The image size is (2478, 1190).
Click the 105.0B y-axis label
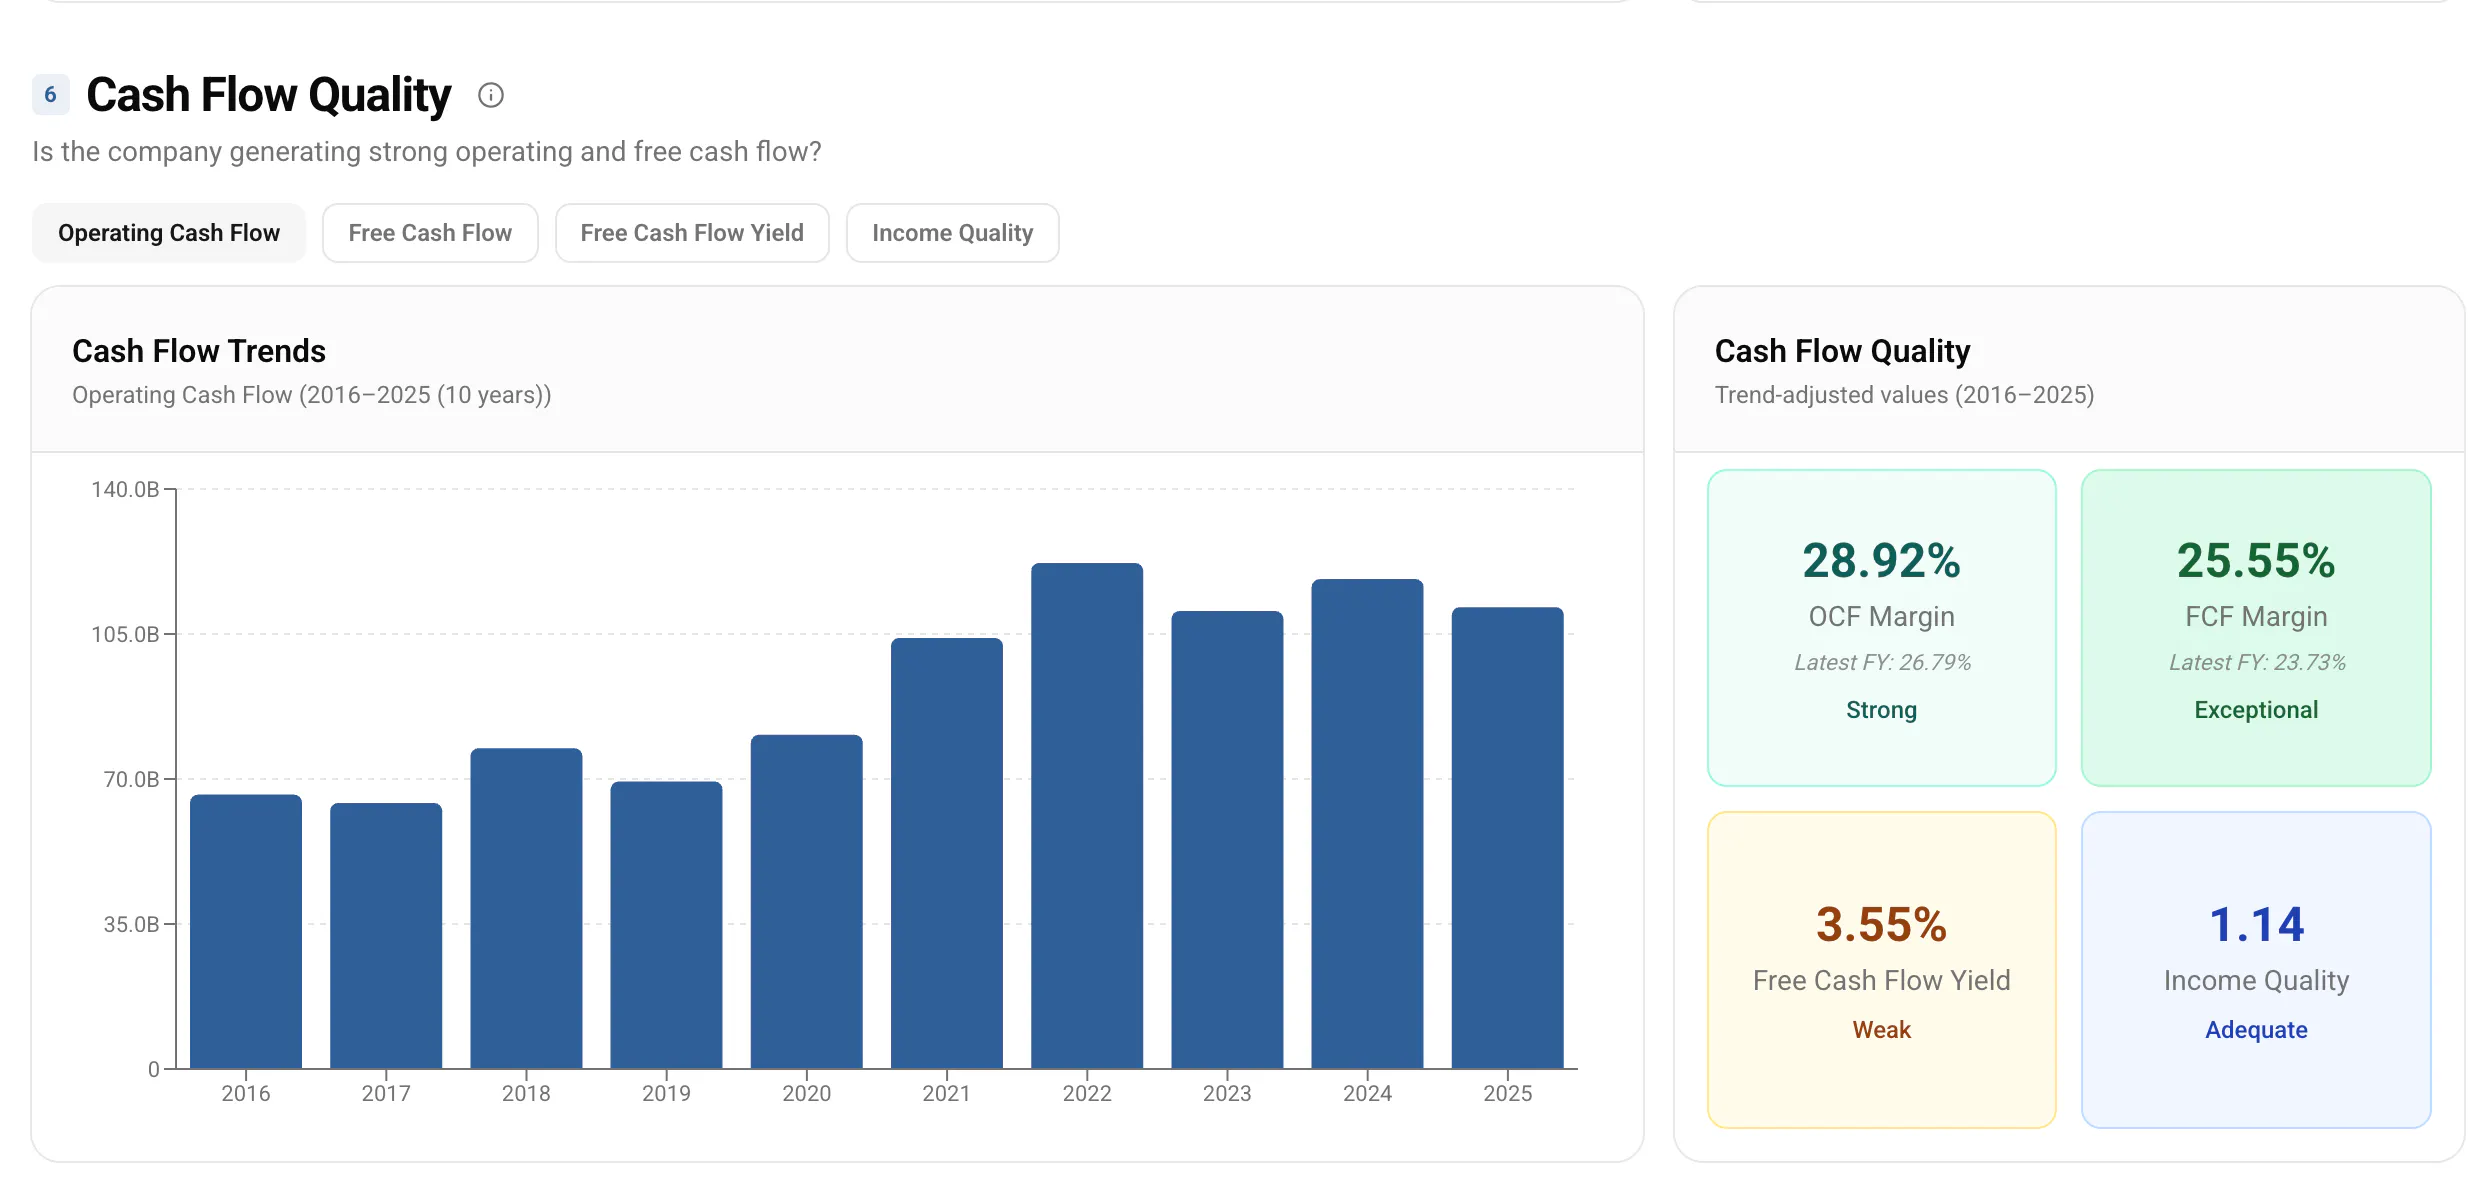[x=125, y=634]
